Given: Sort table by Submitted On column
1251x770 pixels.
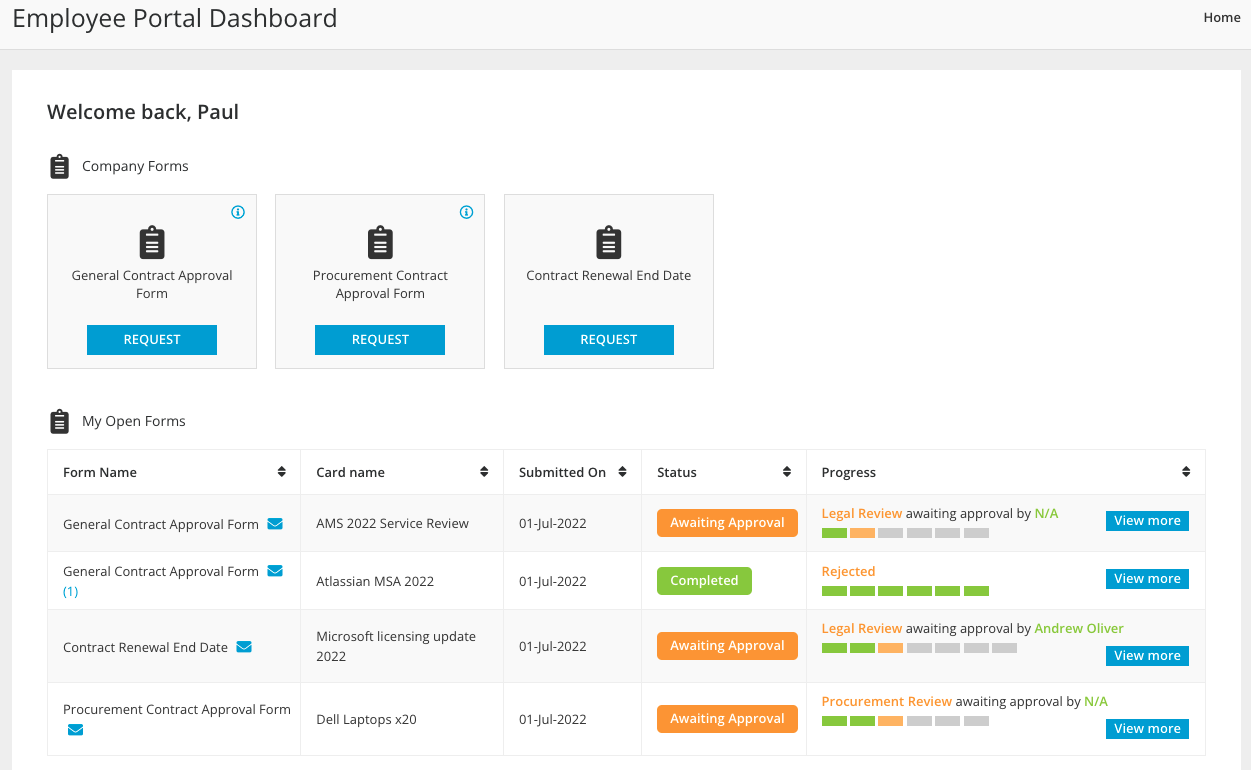Looking at the screenshot, I should pos(622,472).
